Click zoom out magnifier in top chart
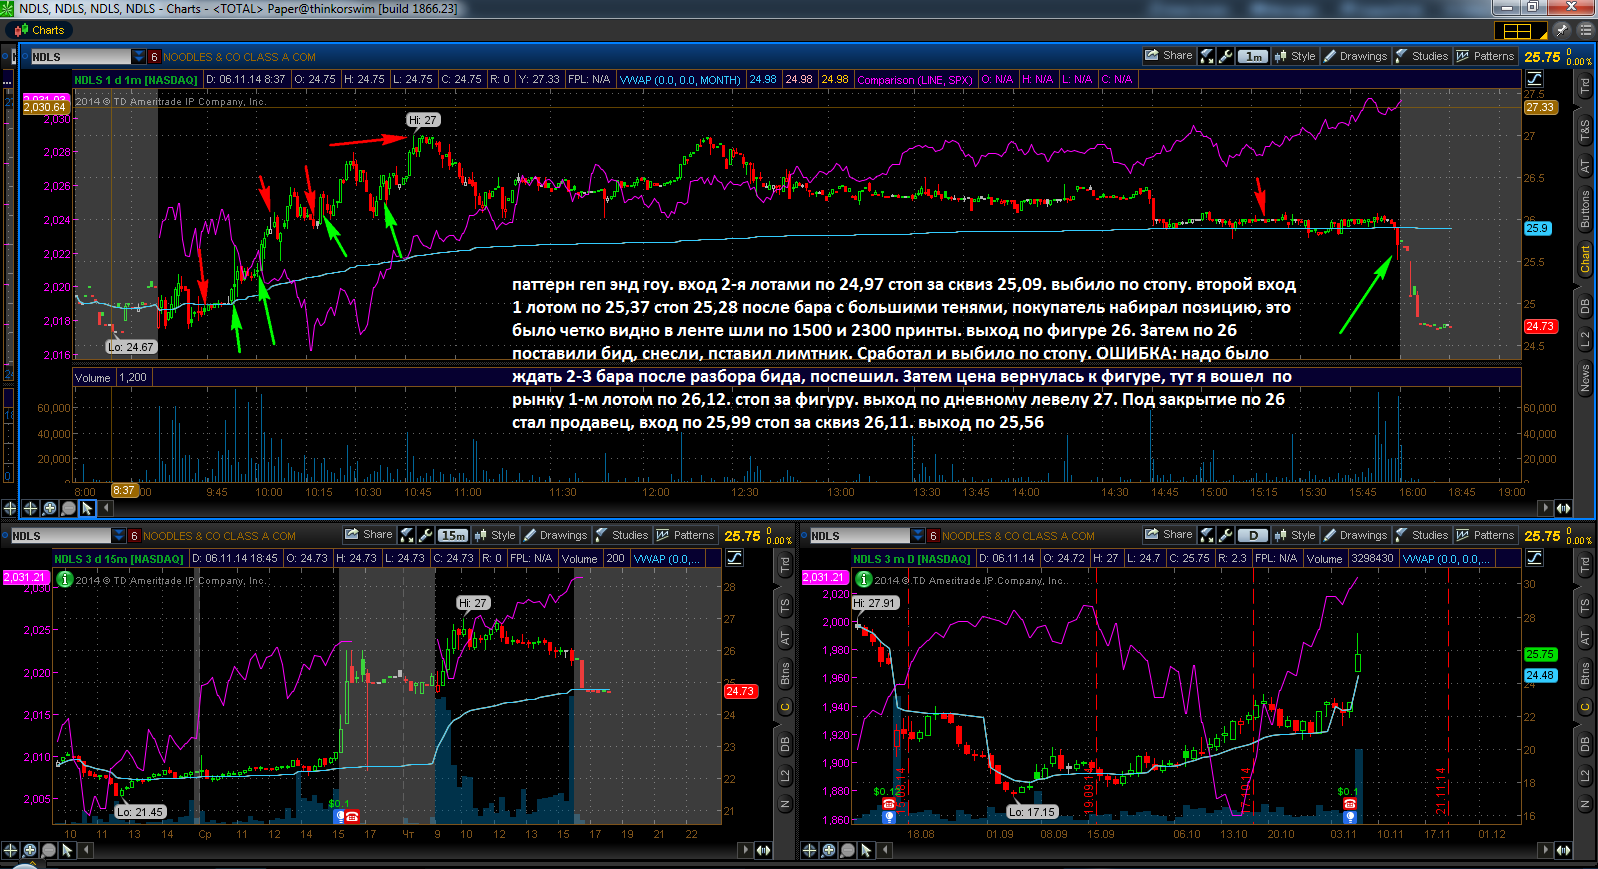This screenshot has height=869, width=1598. 68,508
